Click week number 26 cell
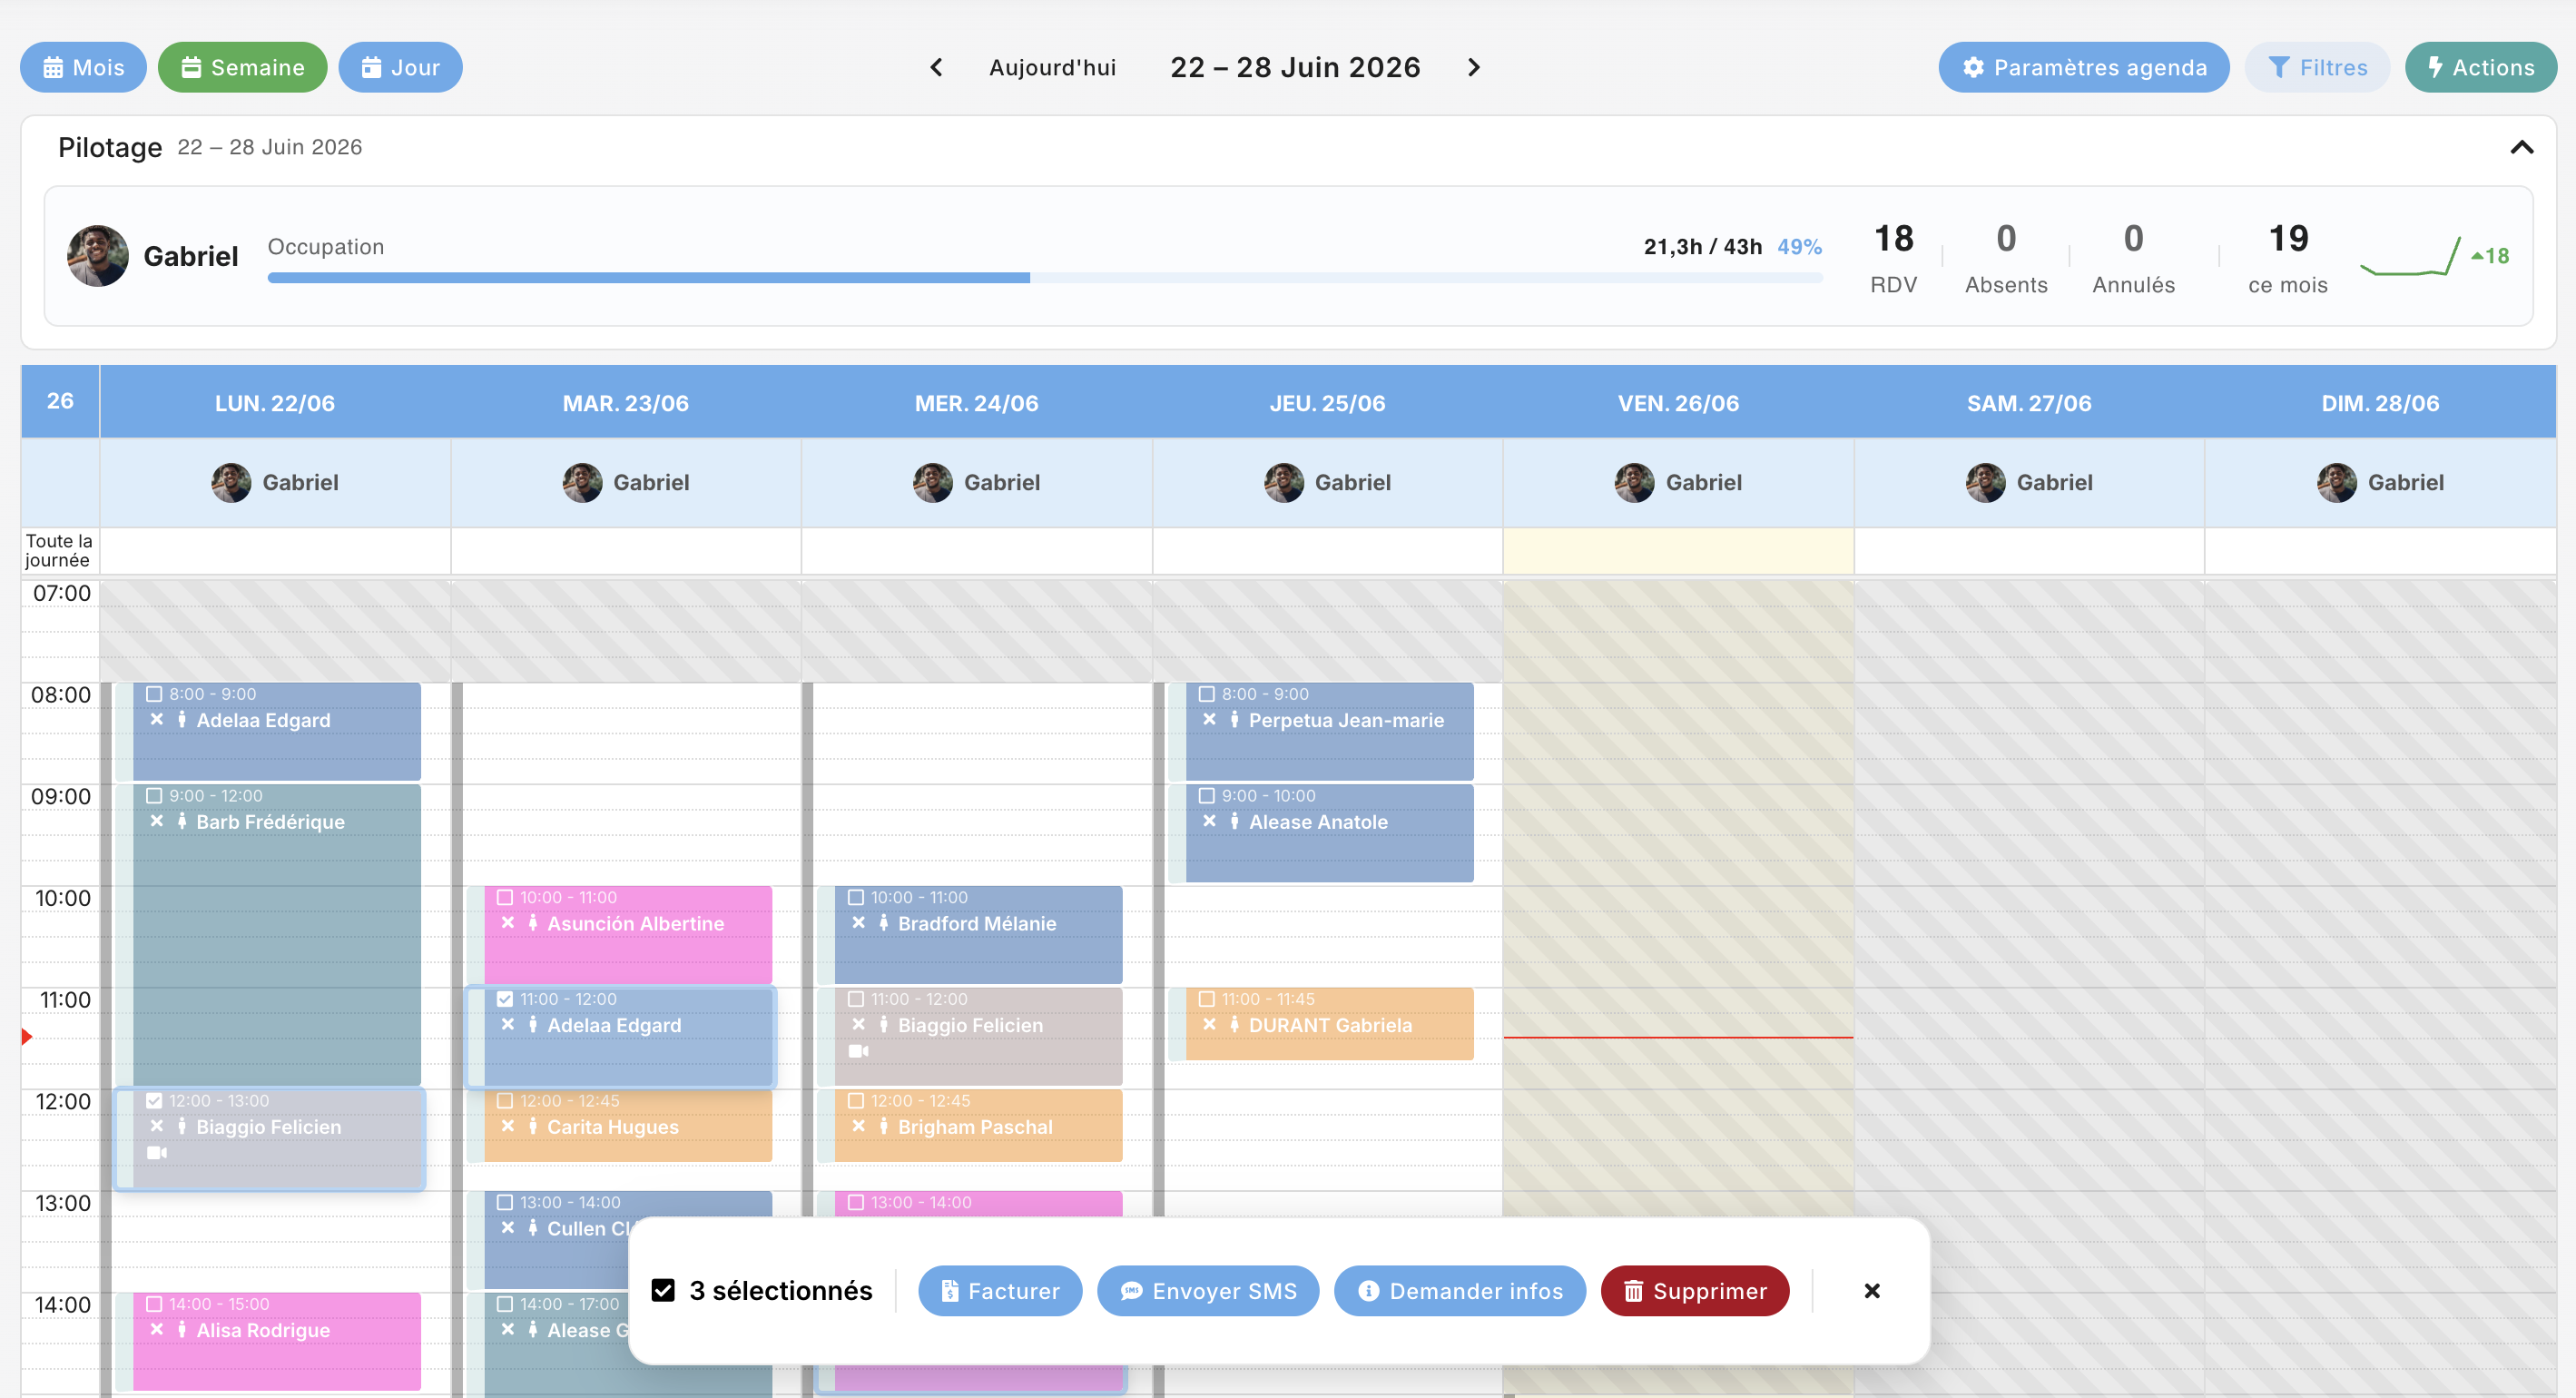 (x=60, y=401)
